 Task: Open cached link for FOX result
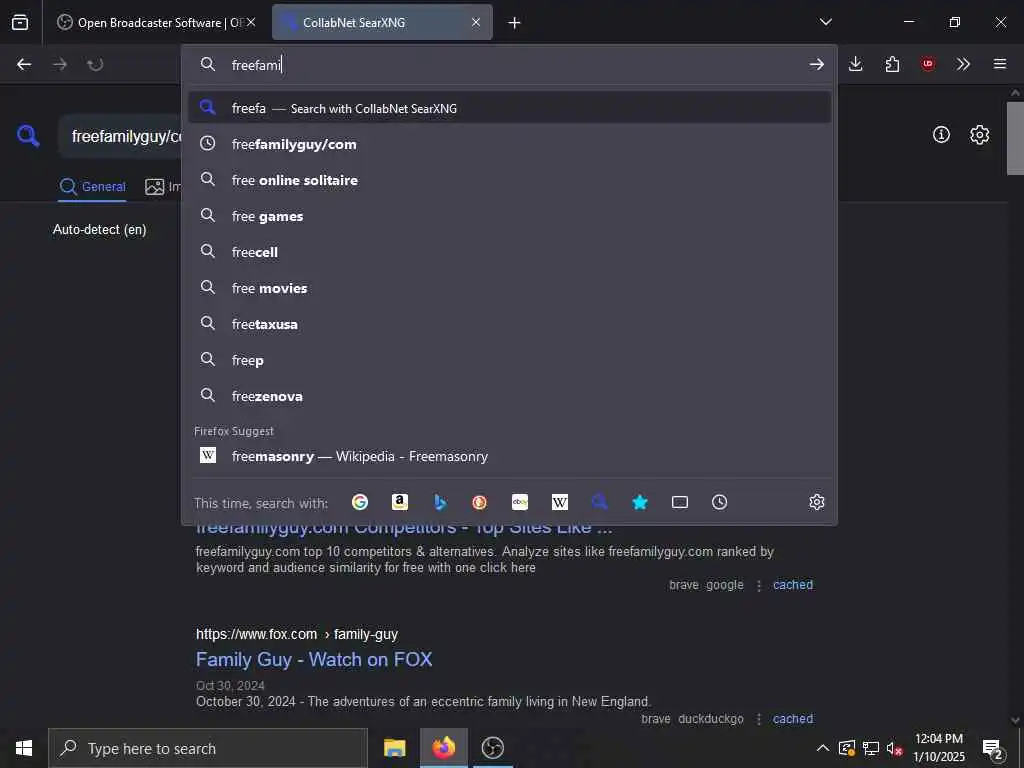[793, 718]
